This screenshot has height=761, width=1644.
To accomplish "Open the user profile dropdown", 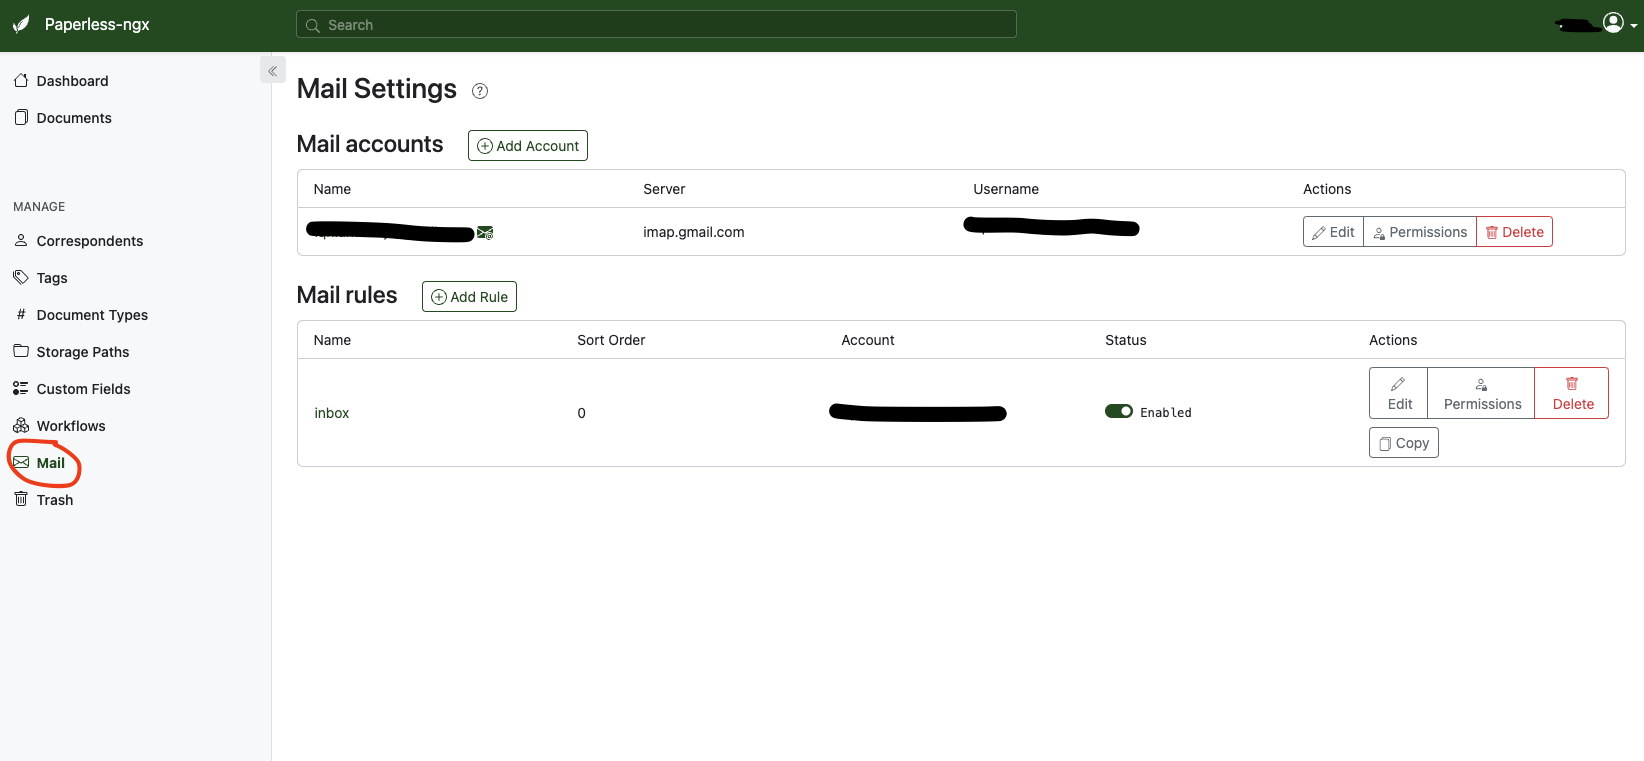I will [1620, 24].
